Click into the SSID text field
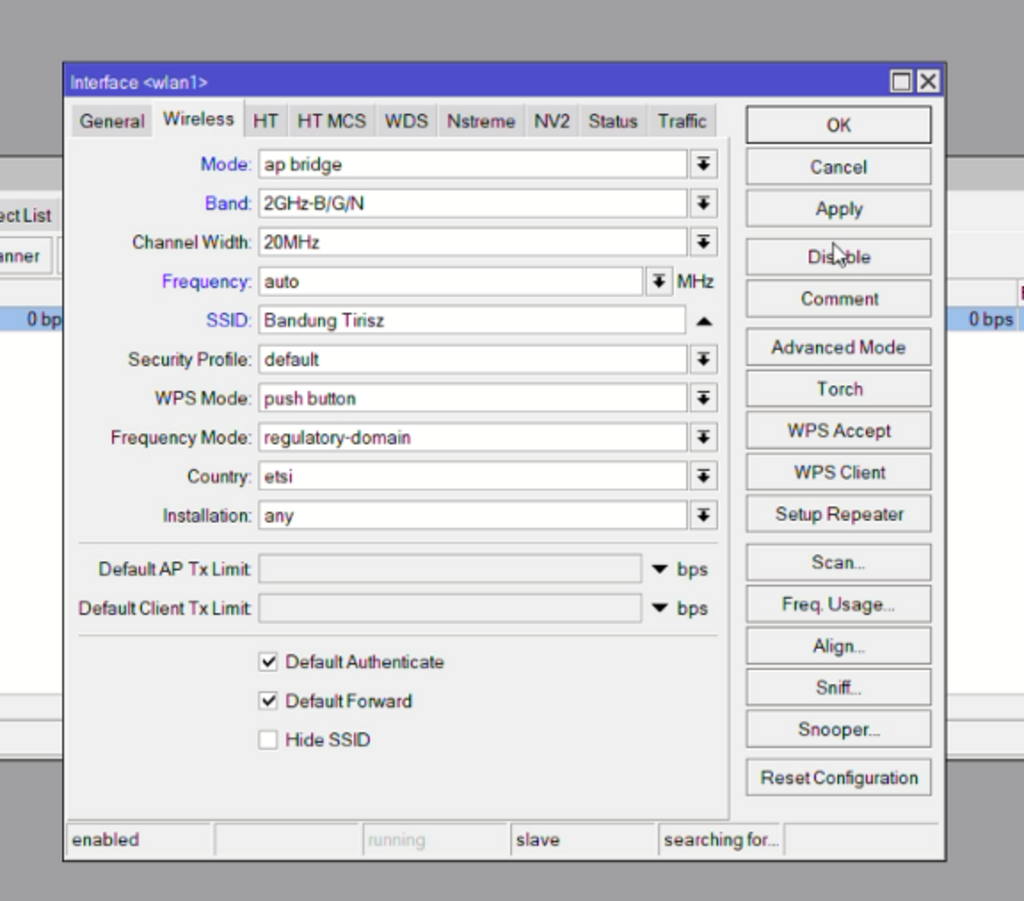Image resolution: width=1024 pixels, height=901 pixels. click(472, 321)
